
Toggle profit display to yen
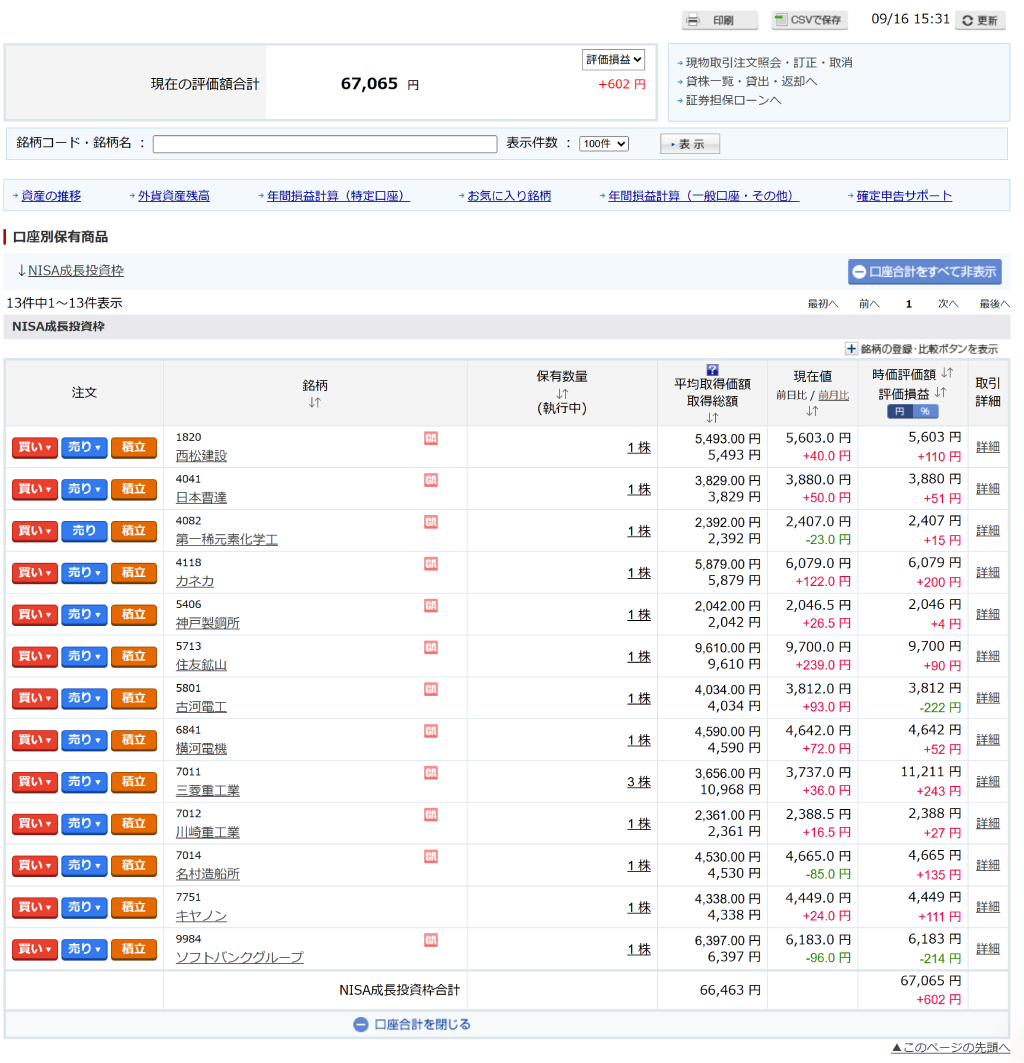point(900,412)
